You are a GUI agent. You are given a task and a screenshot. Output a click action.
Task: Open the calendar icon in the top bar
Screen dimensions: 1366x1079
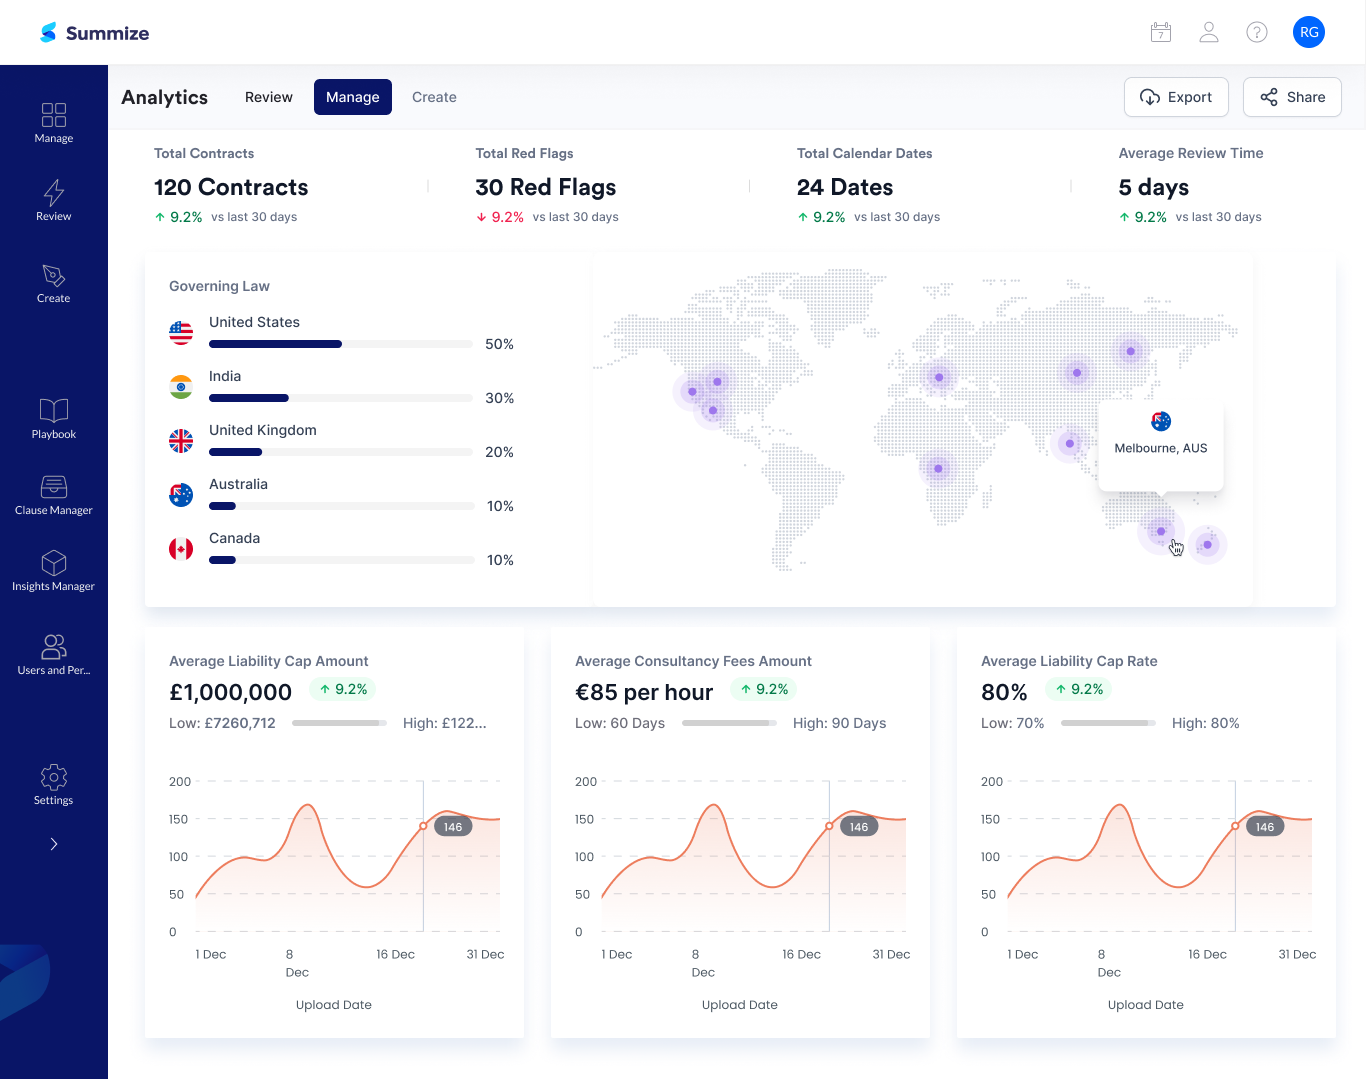coord(1160,32)
